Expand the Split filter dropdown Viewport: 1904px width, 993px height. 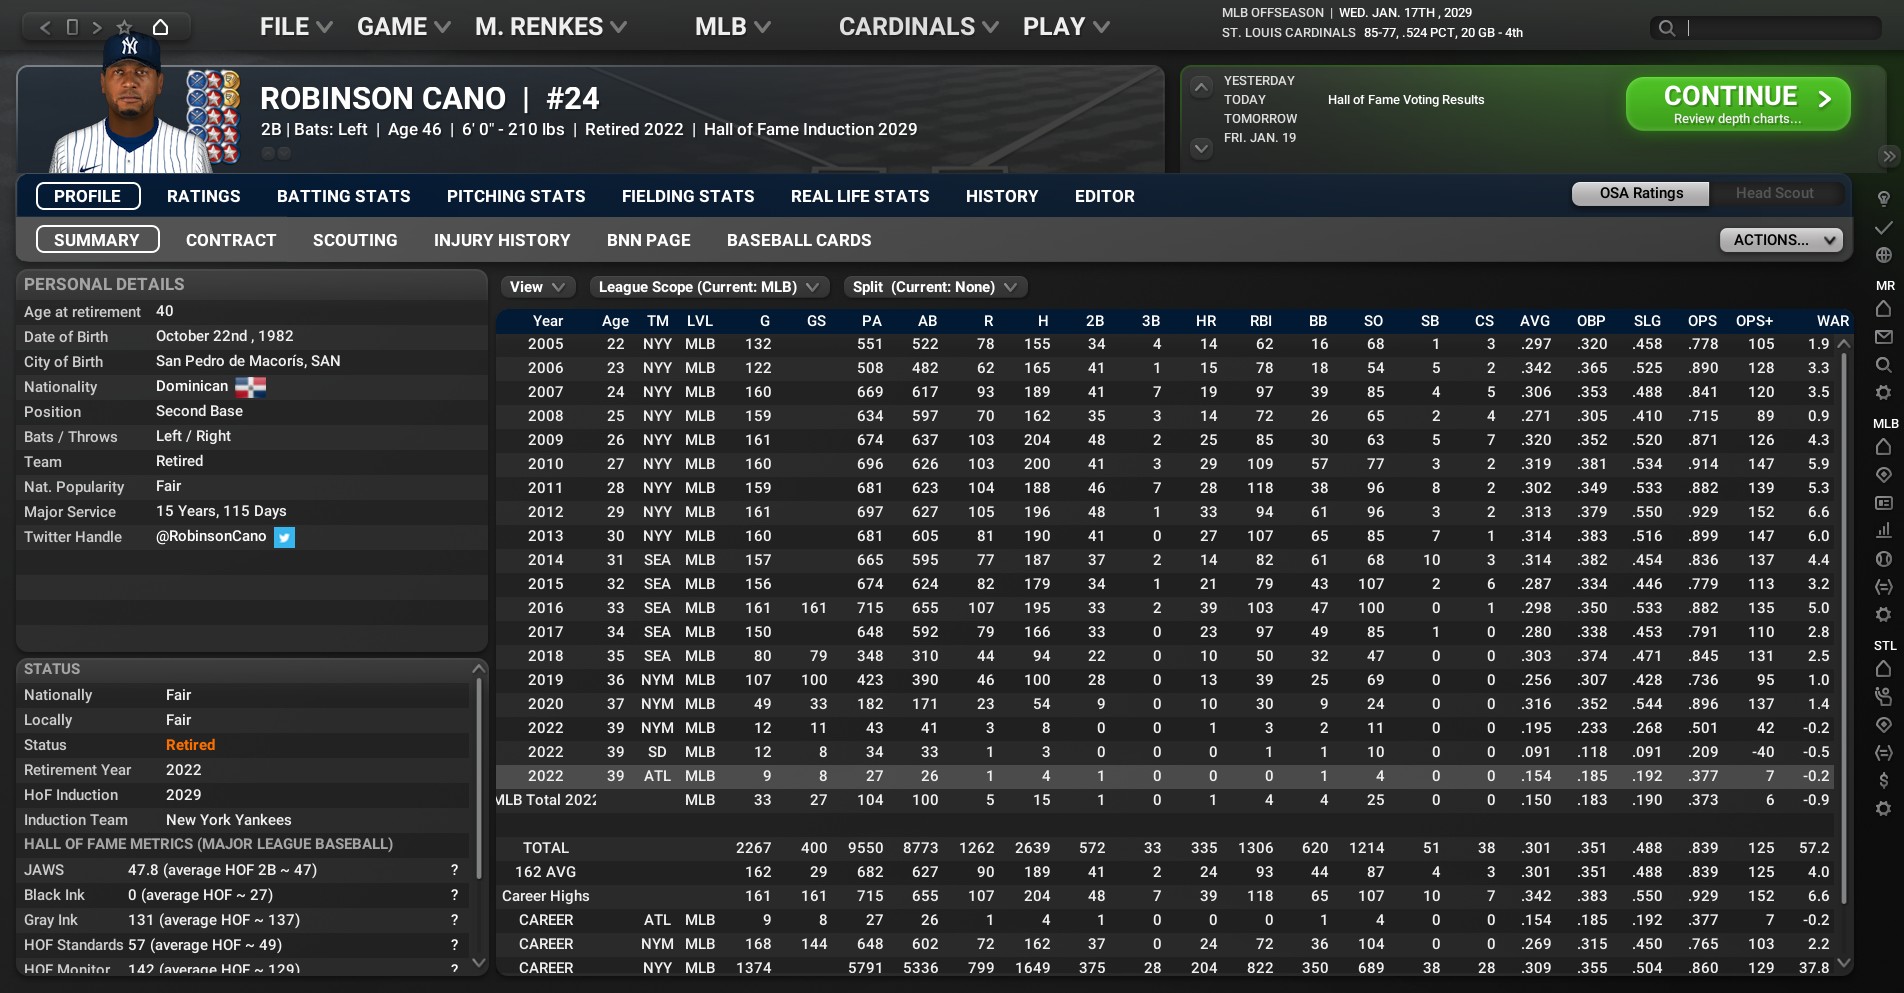coord(934,287)
